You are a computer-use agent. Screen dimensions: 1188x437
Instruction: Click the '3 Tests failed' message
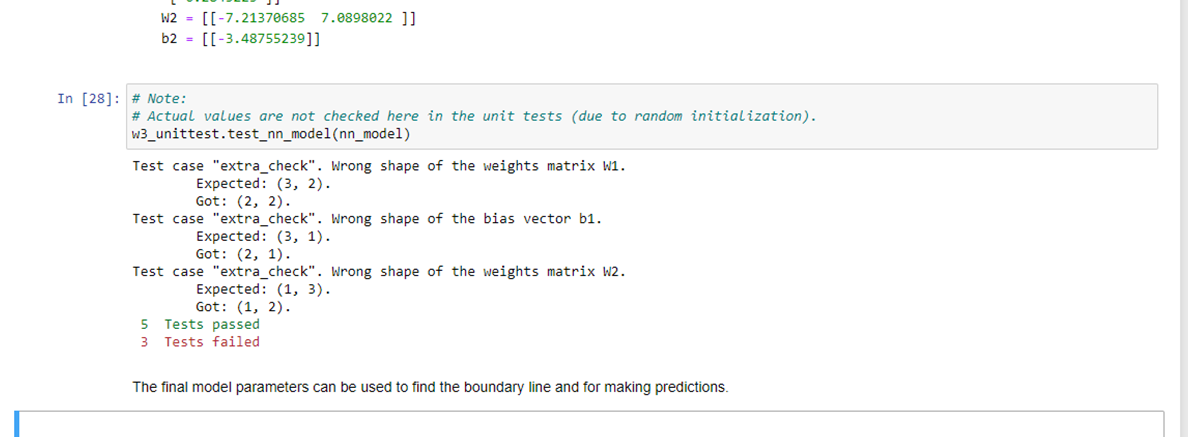pos(200,342)
